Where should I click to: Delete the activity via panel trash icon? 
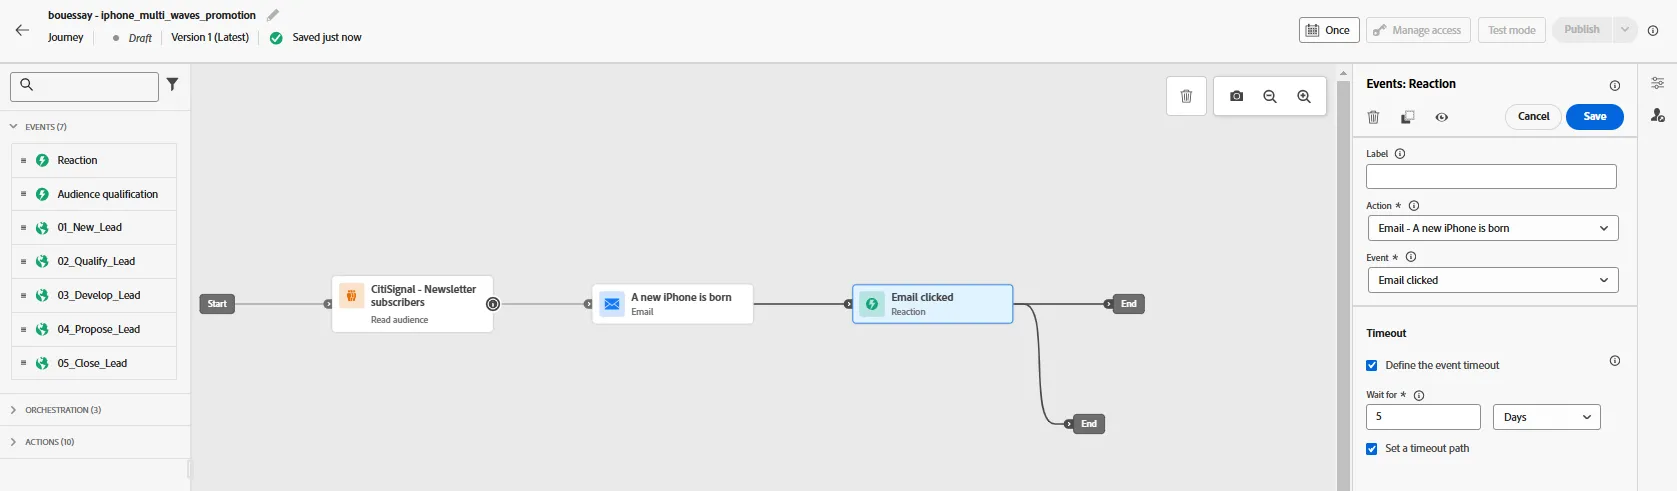click(x=1374, y=117)
